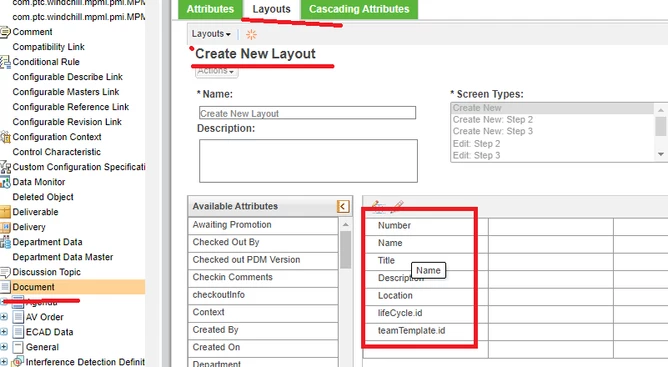This screenshot has width=668, height=367.
Task: Select Create New screen type
Action: [553, 108]
